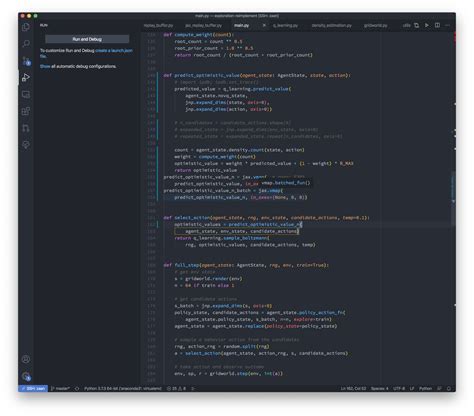Click the Ln, Col cursor position indicator
This screenshot has height=416, width=474.
[x=353, y=389]
